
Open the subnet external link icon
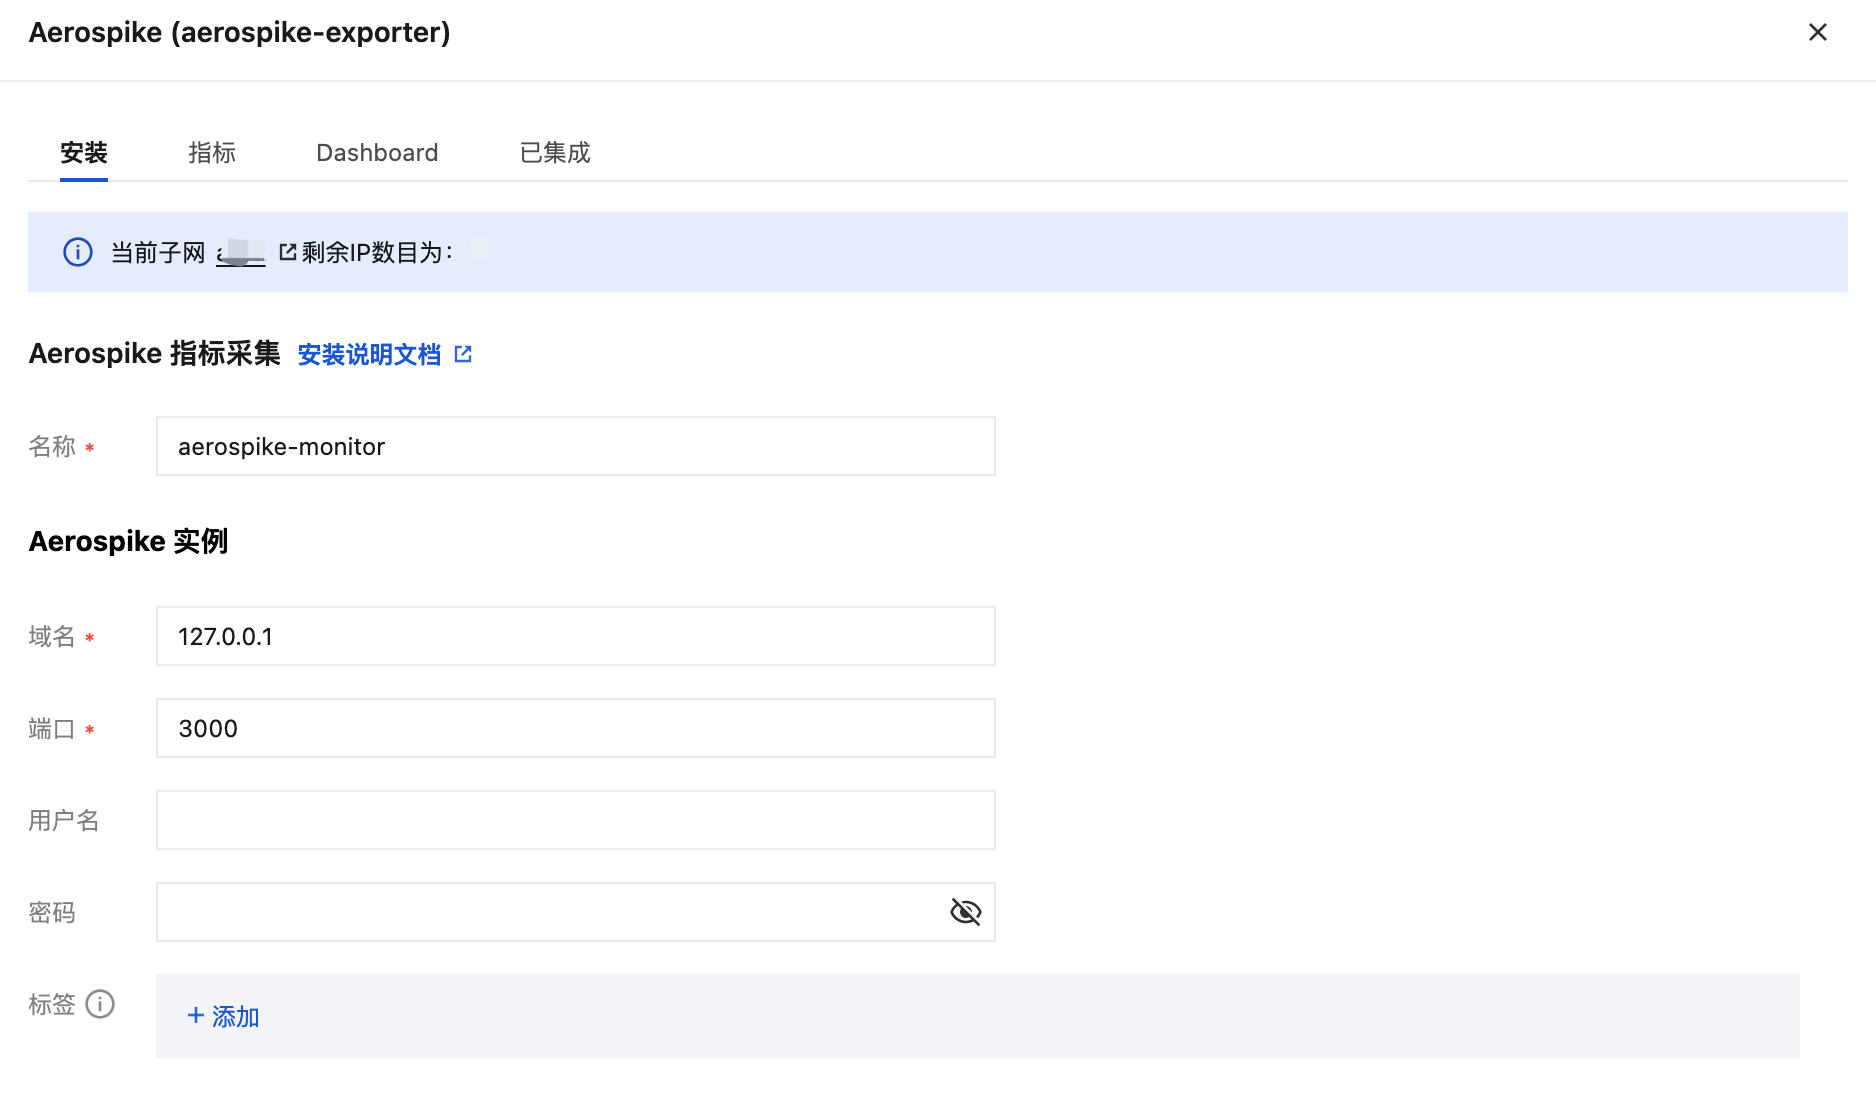tap(288, 252)
